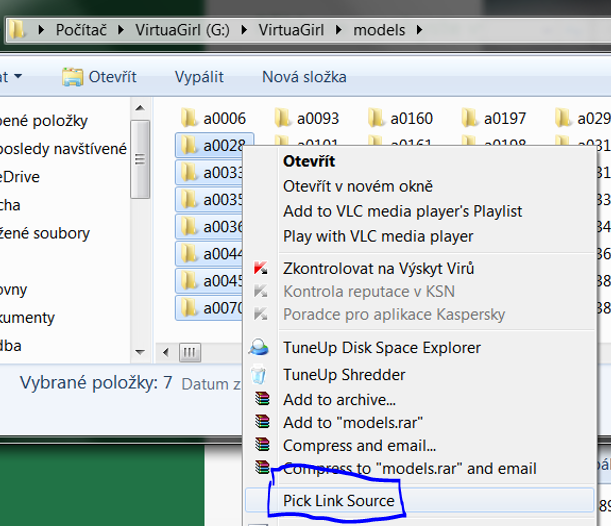Expand the arrow after Počítač in path
611x526 pixels.
pyautogui.click(x=121, y=30)
